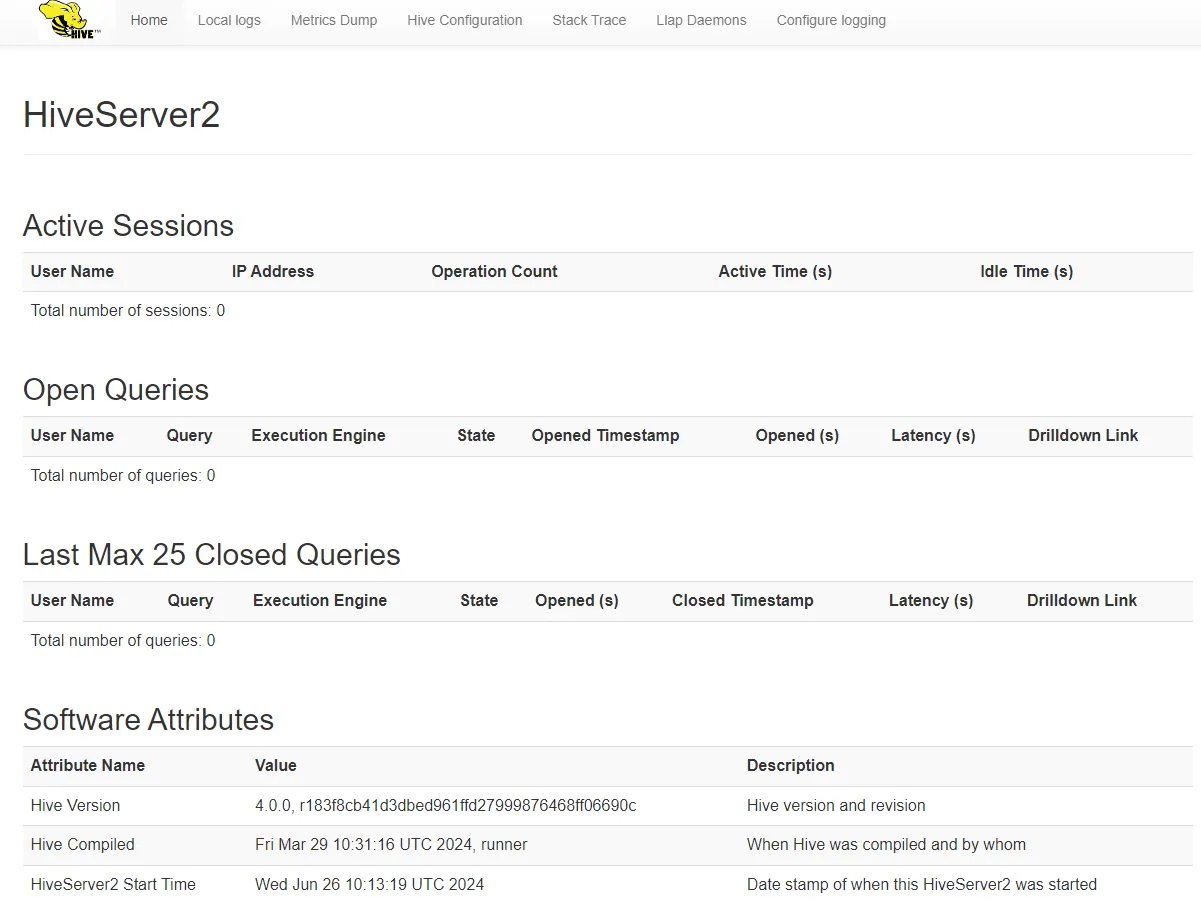Click User Name header in Open Queries
The image size is (1201, 905).
[x=72, y=435]
